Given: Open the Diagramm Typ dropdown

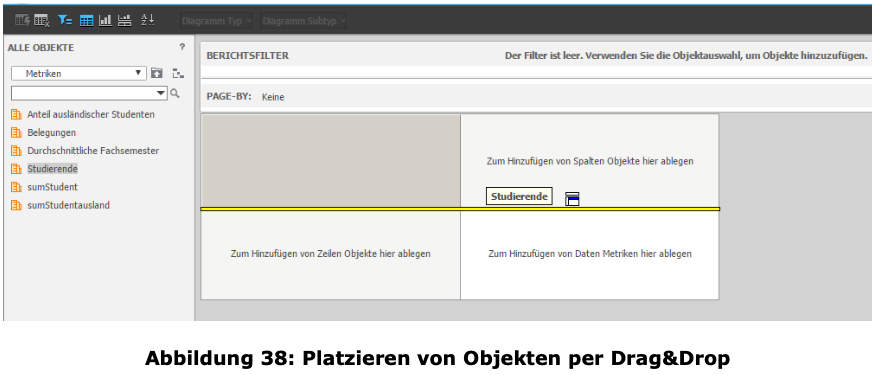Looking at the screenshot, I should tap(216, 21).
